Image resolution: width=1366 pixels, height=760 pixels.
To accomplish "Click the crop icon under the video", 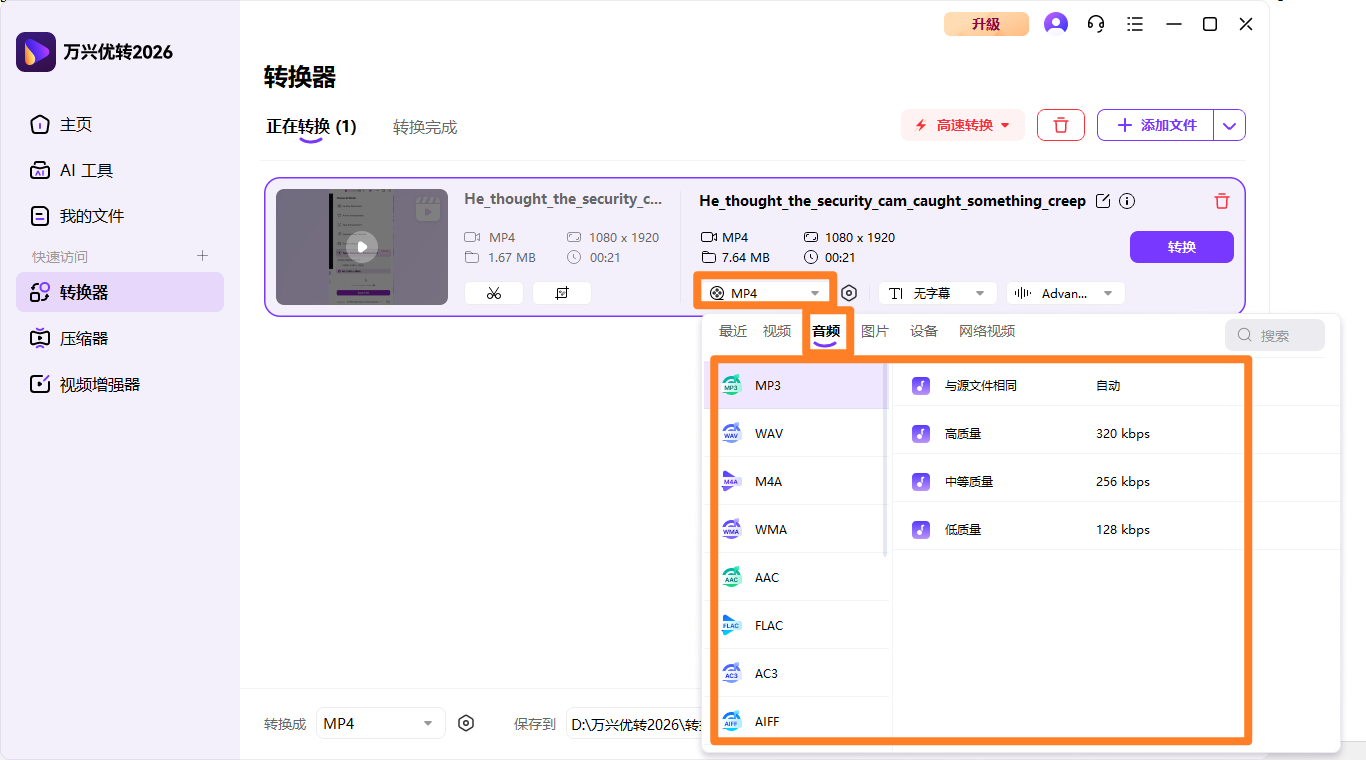I will 561,293.
